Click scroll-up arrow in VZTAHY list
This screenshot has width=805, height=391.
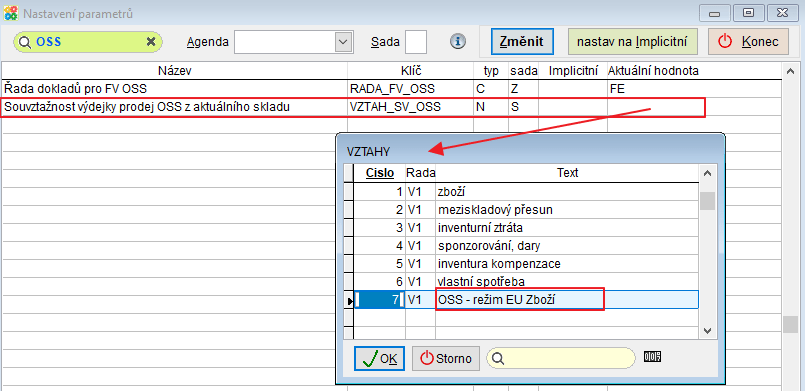(x=707, y=174)
